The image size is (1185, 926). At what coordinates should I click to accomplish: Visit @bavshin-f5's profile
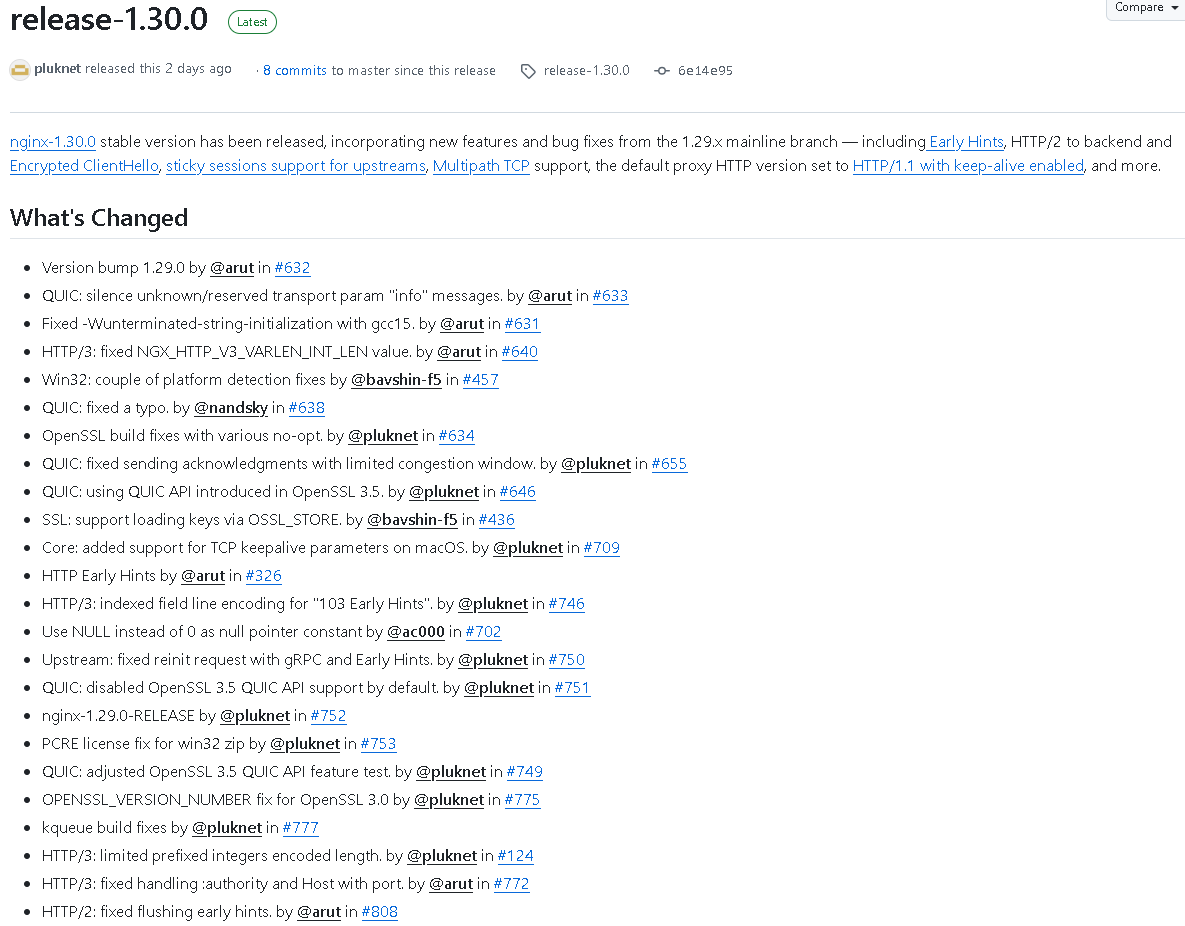point(396,379)
